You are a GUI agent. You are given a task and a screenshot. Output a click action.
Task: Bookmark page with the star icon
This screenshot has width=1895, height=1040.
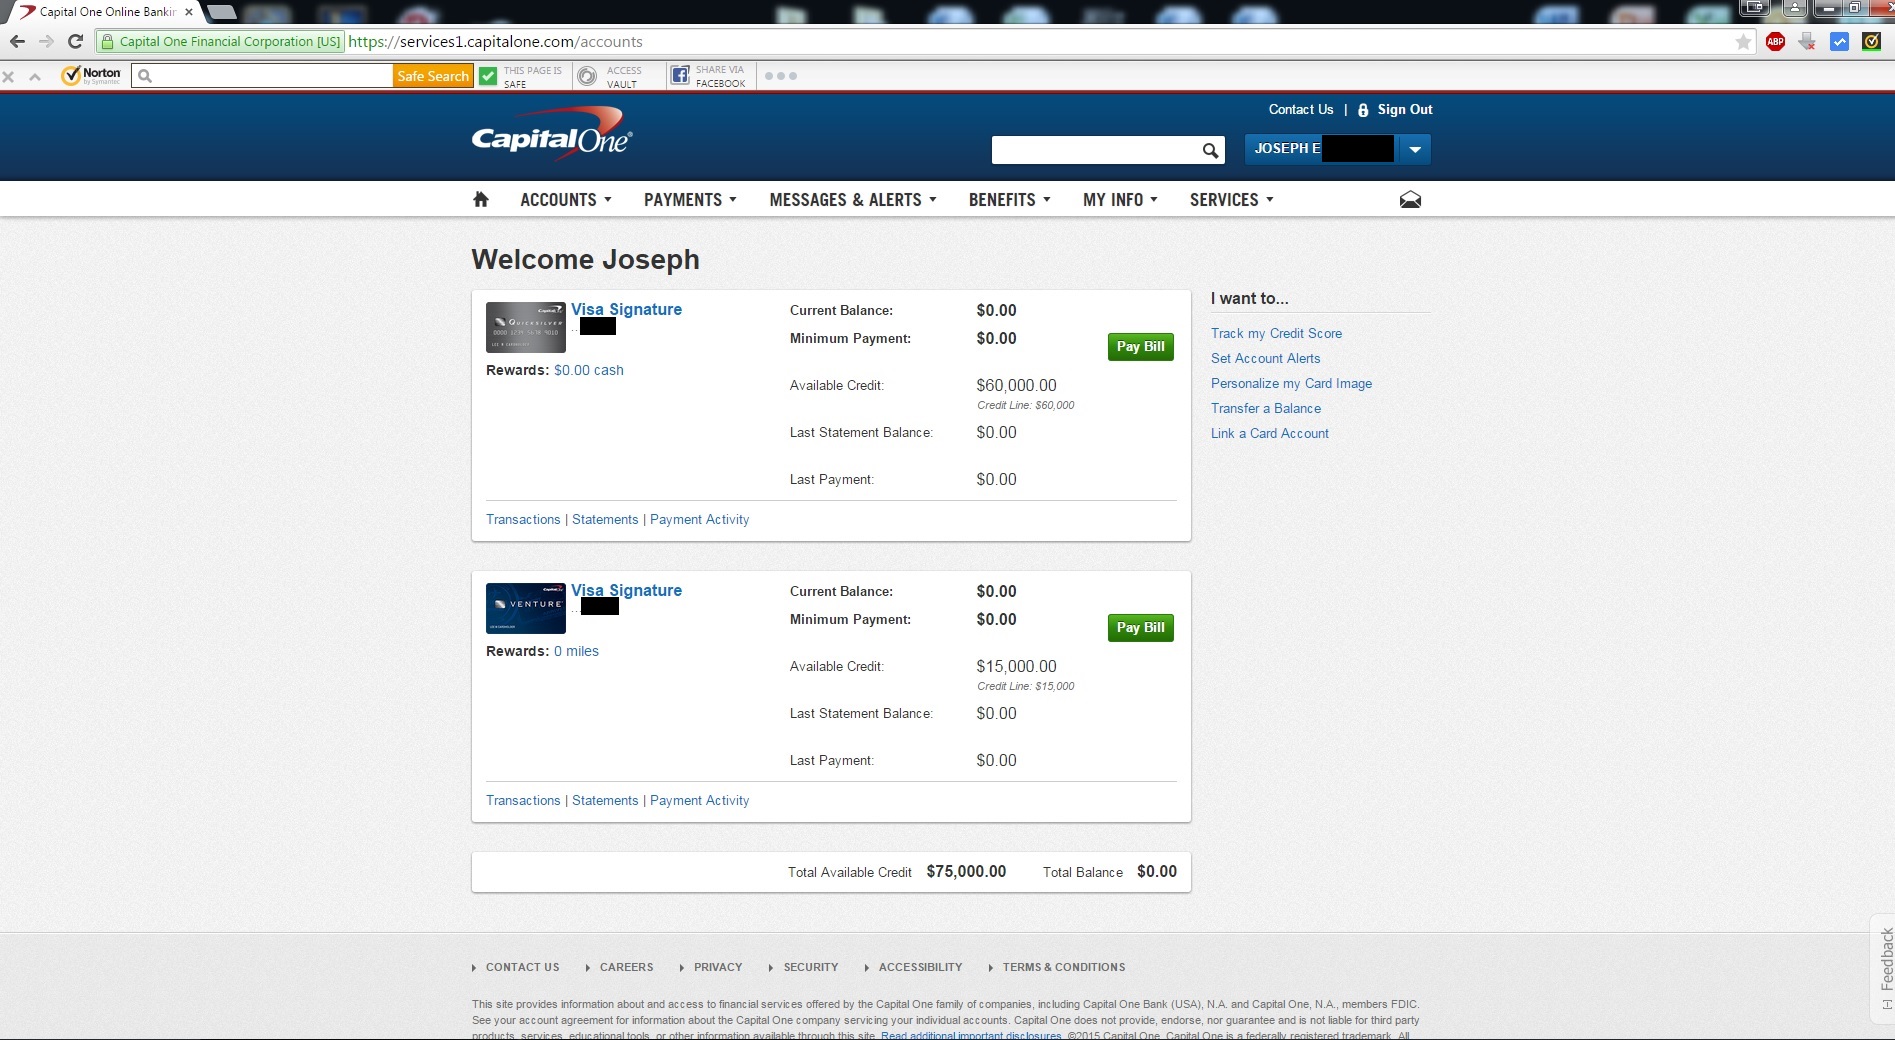(1743, 42)
